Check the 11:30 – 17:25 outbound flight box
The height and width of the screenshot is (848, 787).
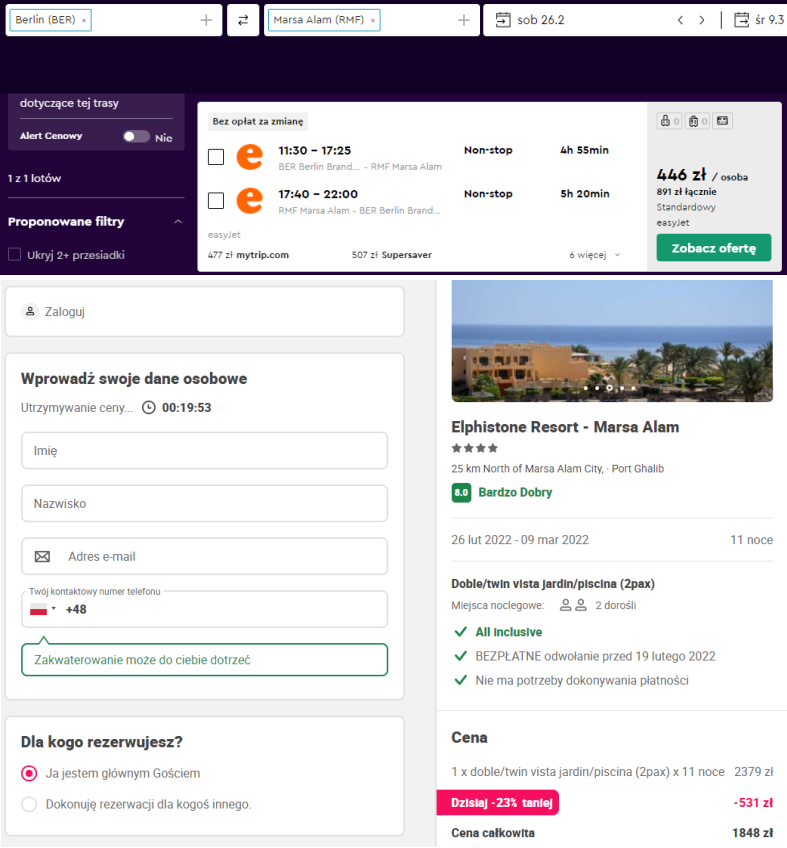click(216, 157)
